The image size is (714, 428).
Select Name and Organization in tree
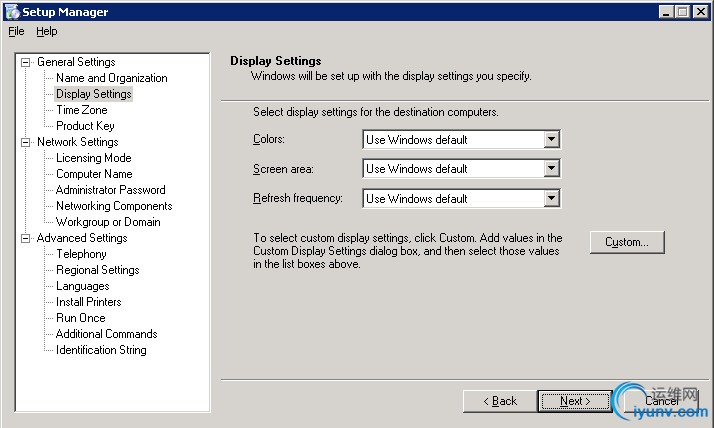coord(111,78)
